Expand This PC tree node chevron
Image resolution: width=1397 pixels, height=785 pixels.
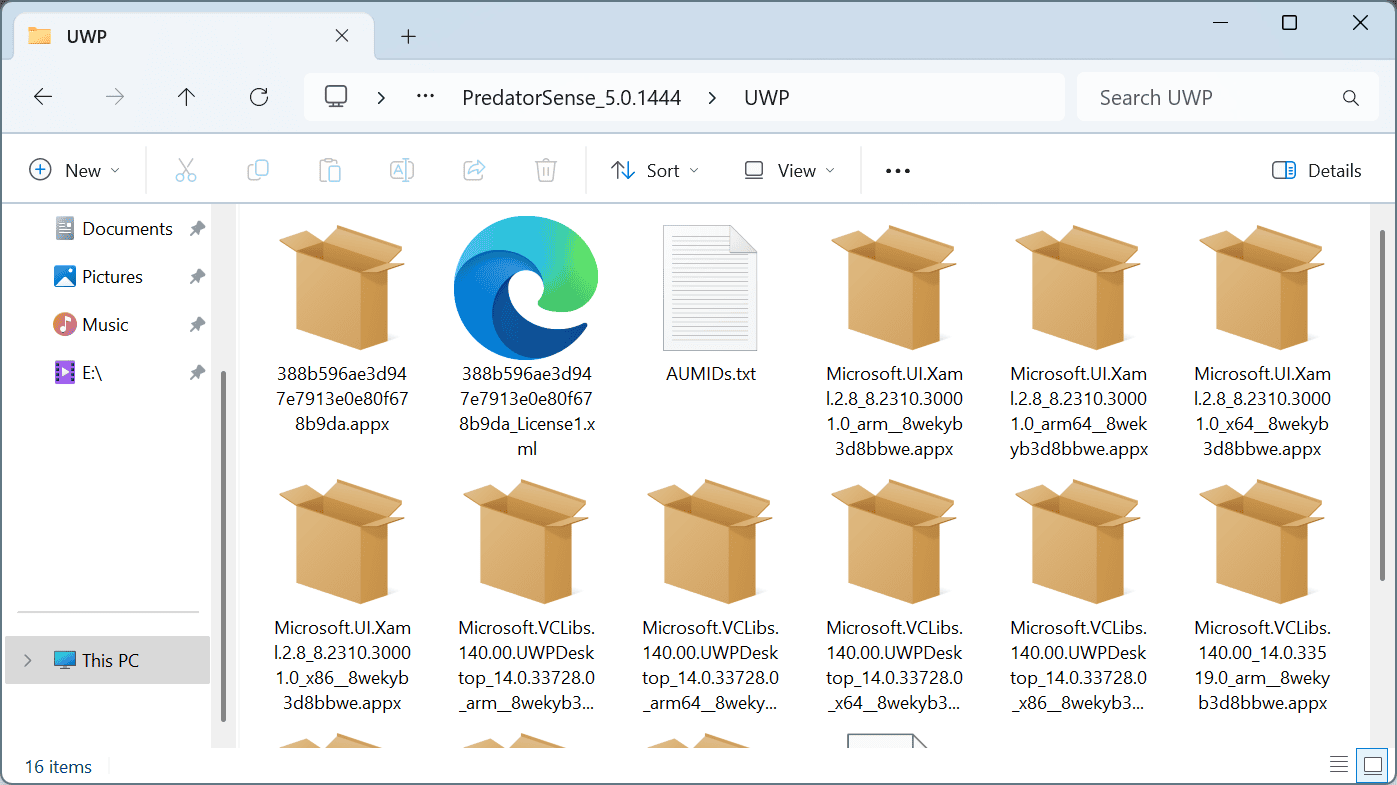[x=27, y=660]
